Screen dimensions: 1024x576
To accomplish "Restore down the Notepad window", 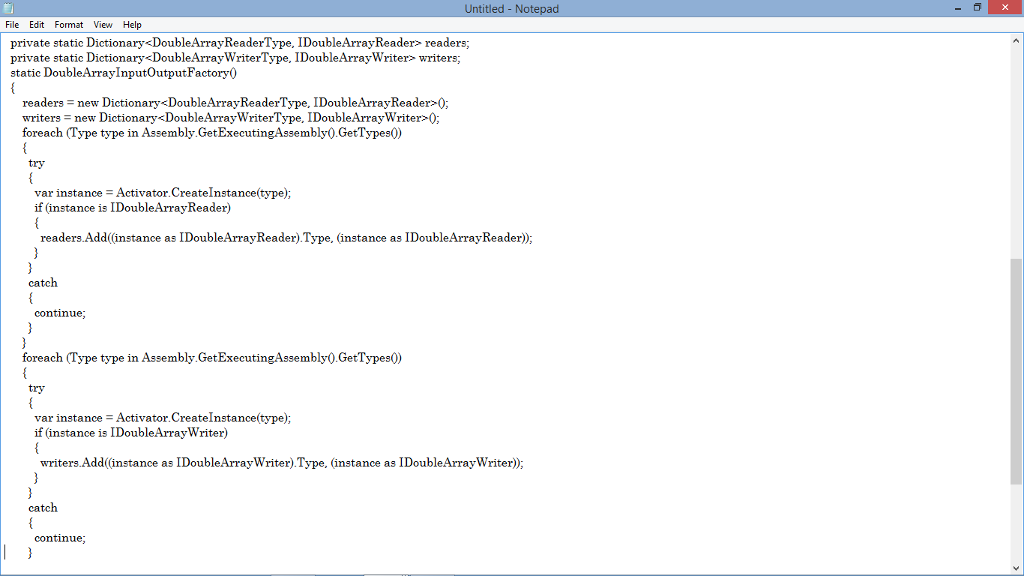I will (x=978, y=8).
